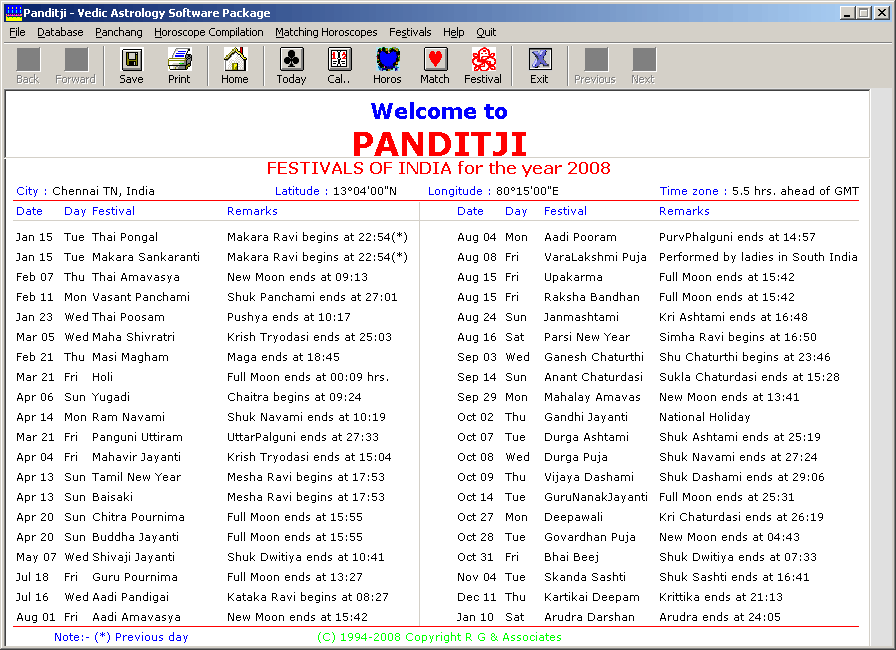Click 'Note:- (*) Previous day' footer text

(x=121, y=637)
